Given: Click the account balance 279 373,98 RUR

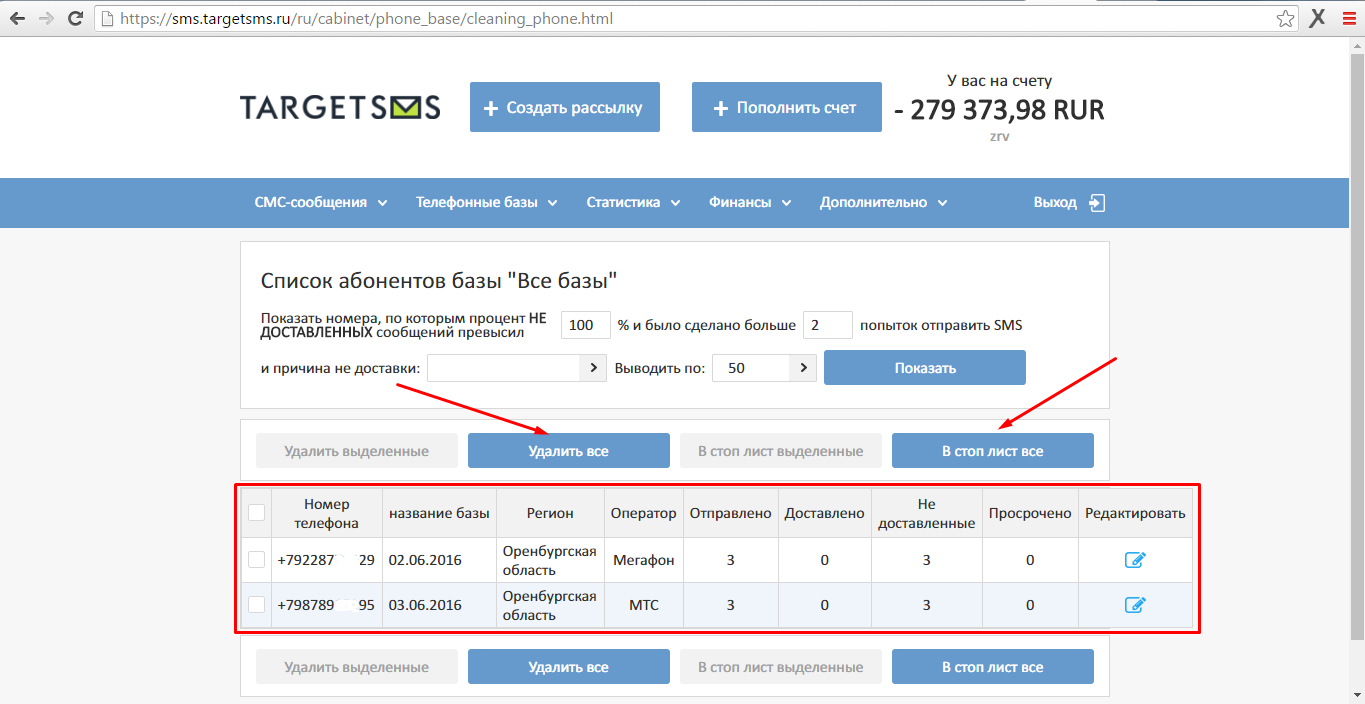Looking at the screenshot, I should 1000,109.
